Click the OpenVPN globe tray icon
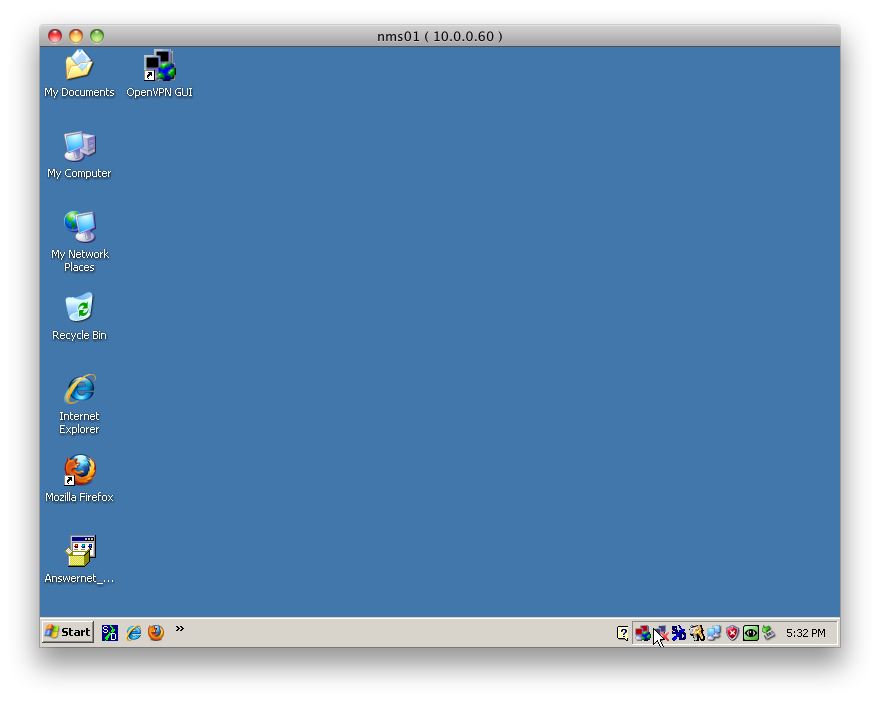The height and width of the screenshot is (702, 880). (x=643, y=634)
